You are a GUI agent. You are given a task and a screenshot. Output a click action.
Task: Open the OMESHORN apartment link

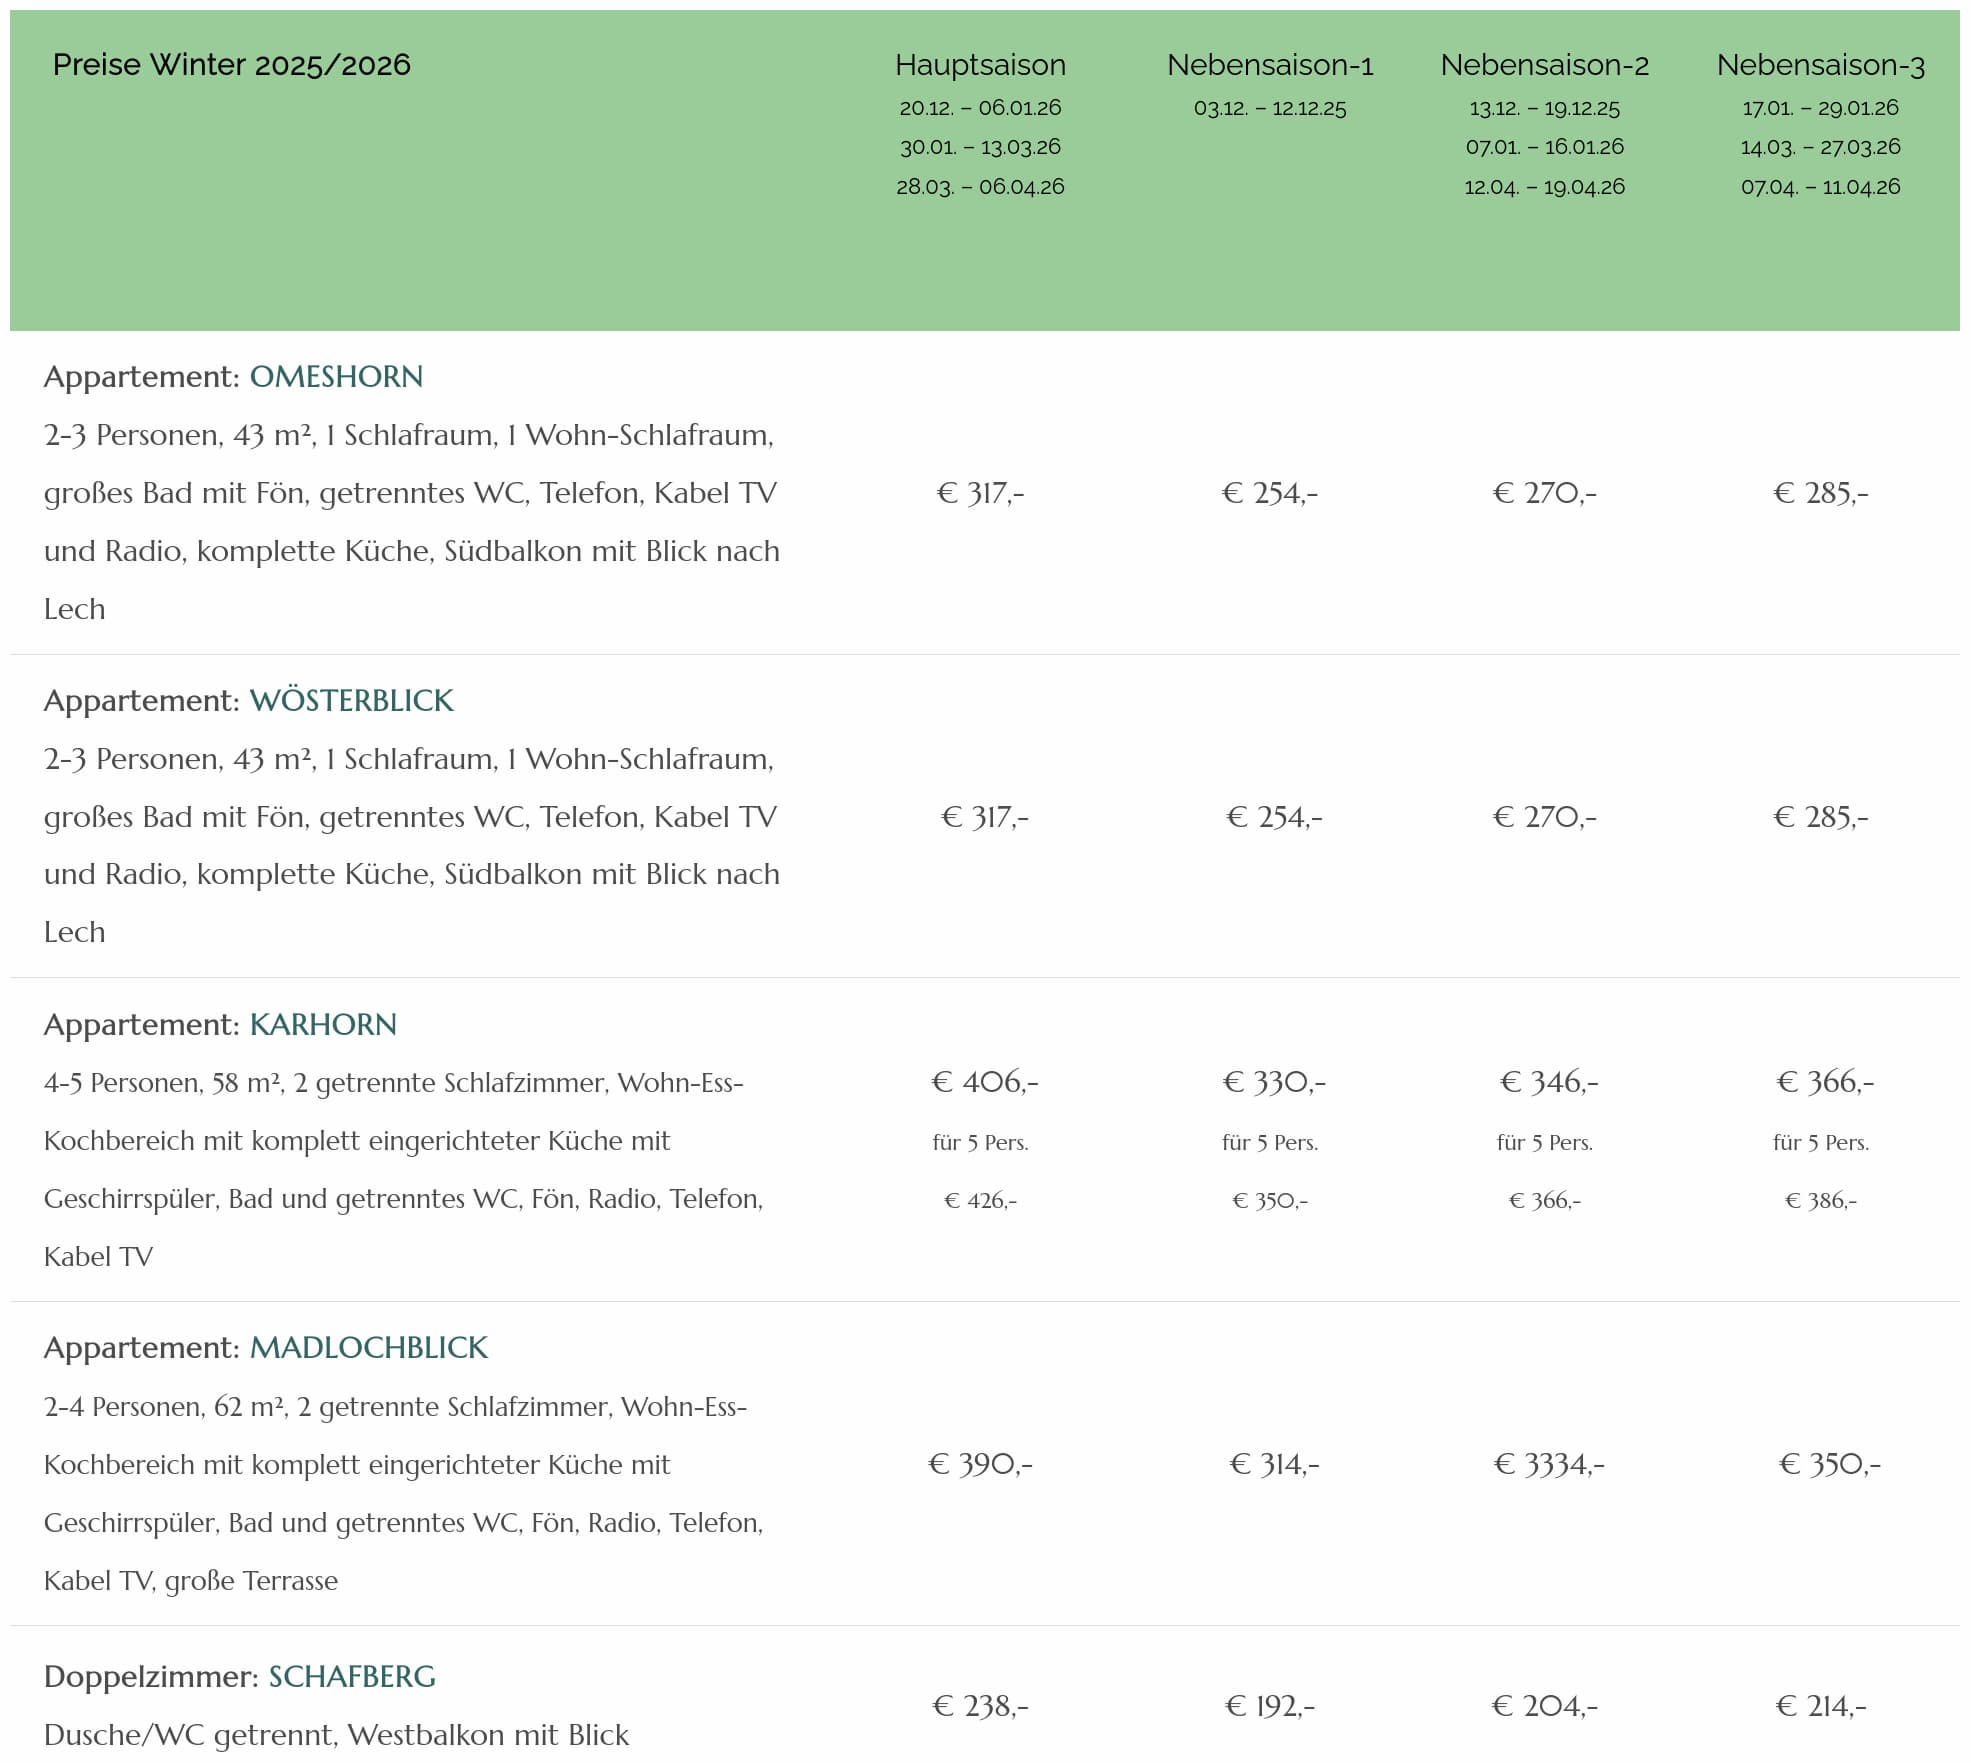(x=336, y=377)
